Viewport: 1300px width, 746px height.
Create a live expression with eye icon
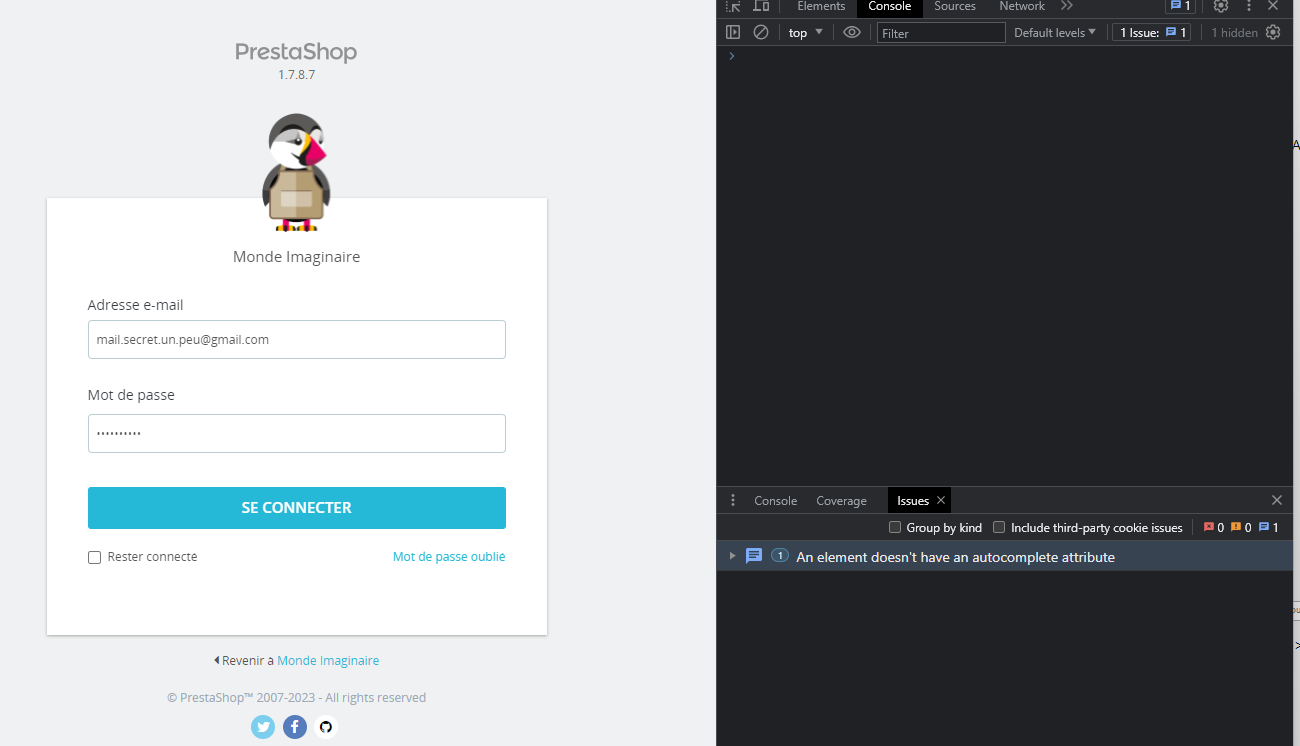(x=852, y=32)
